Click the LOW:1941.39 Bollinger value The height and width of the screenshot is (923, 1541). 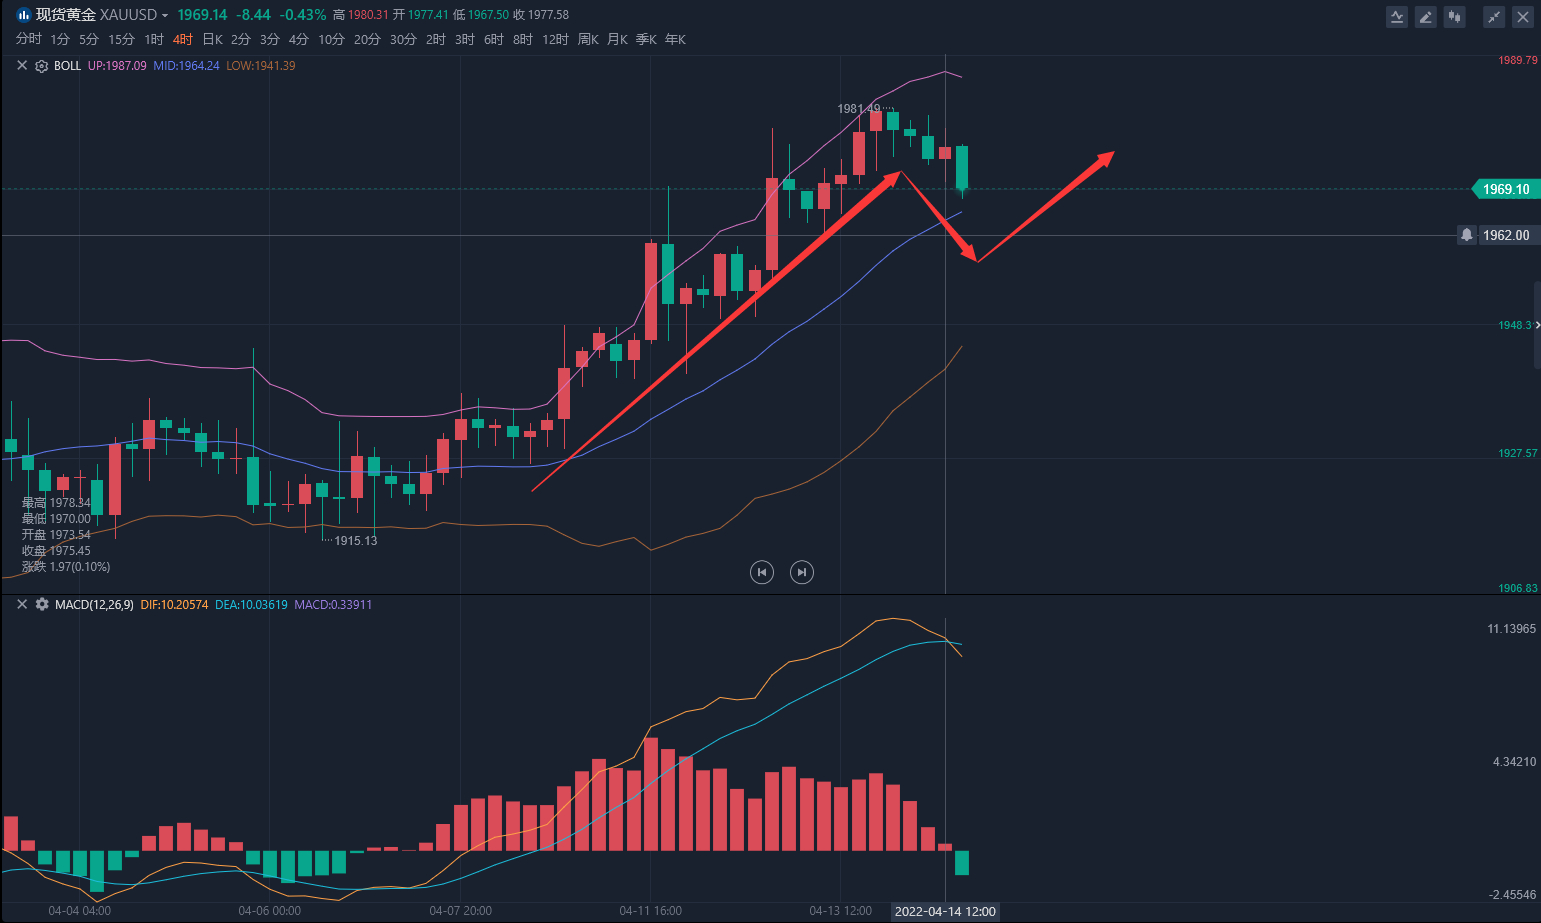tap(261, 66)
